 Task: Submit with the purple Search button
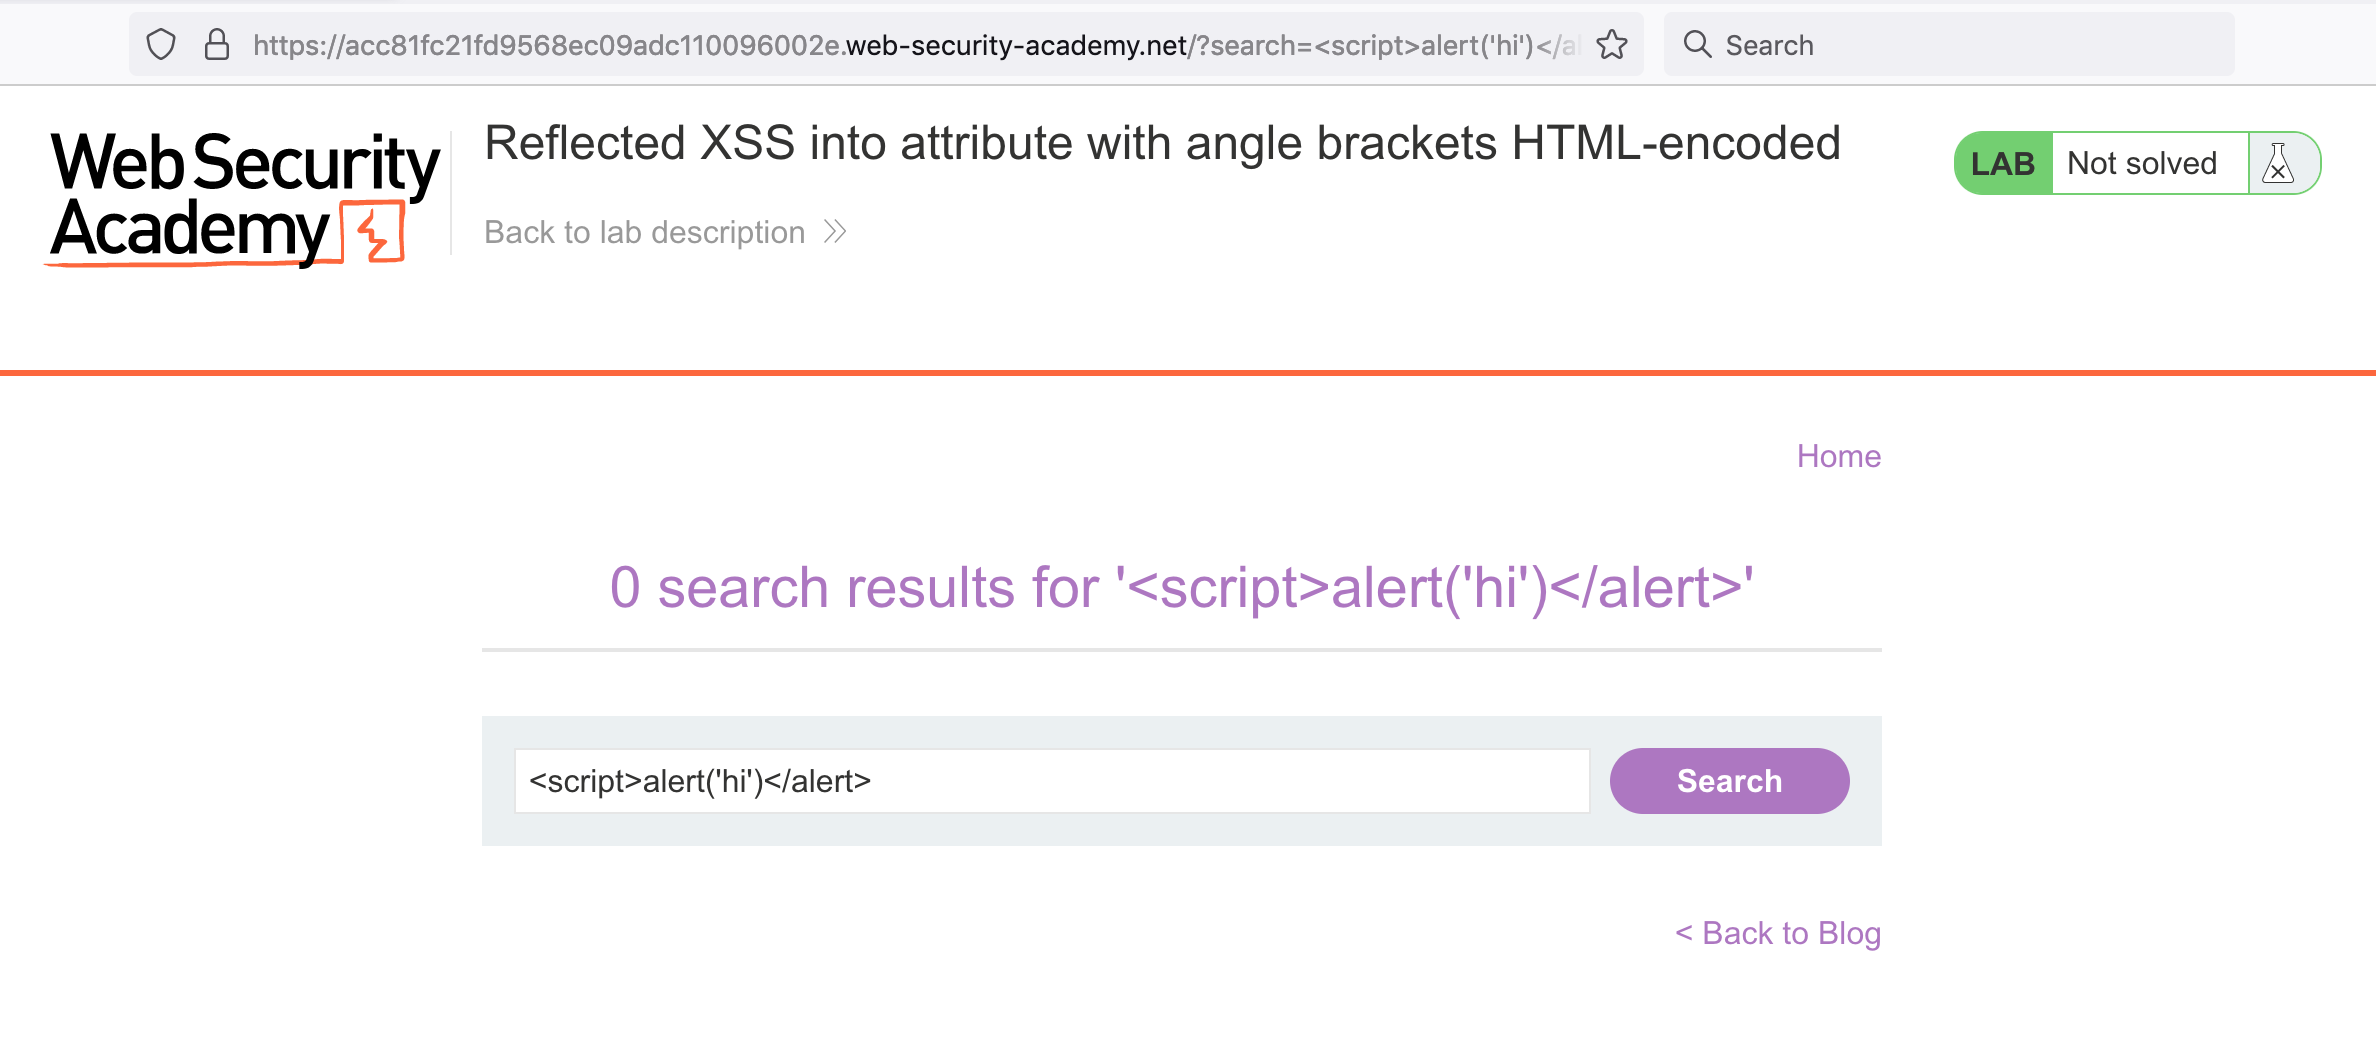tap(1729, 781)
